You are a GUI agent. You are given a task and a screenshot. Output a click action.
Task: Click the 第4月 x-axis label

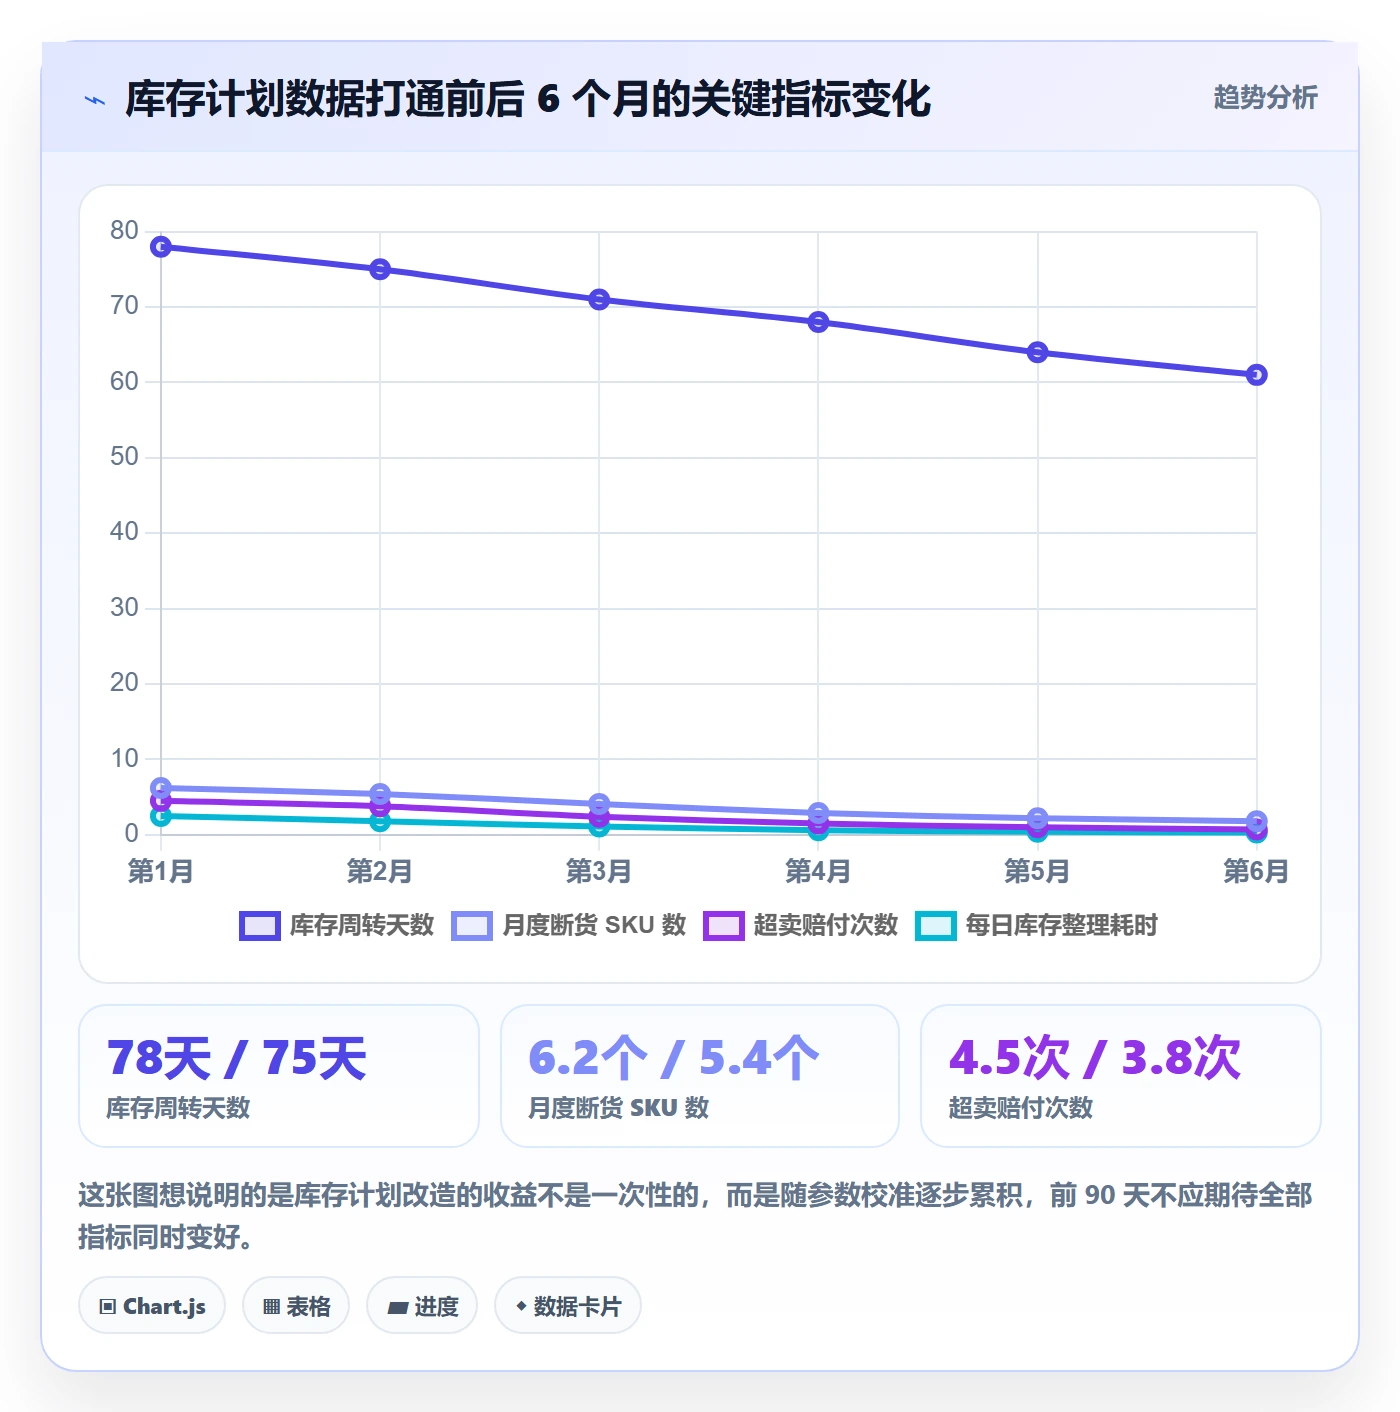818,871
